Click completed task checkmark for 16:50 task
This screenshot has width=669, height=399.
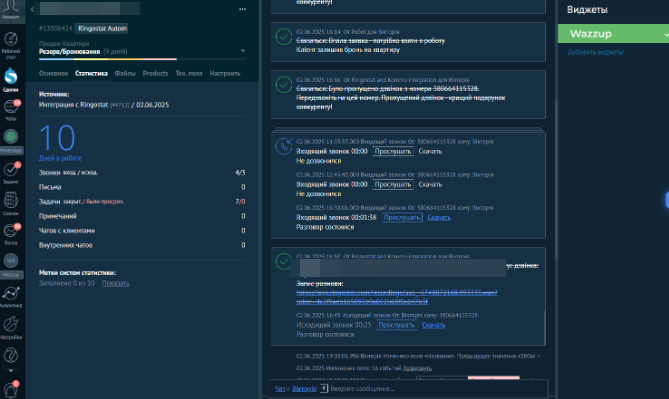[283, 261]
